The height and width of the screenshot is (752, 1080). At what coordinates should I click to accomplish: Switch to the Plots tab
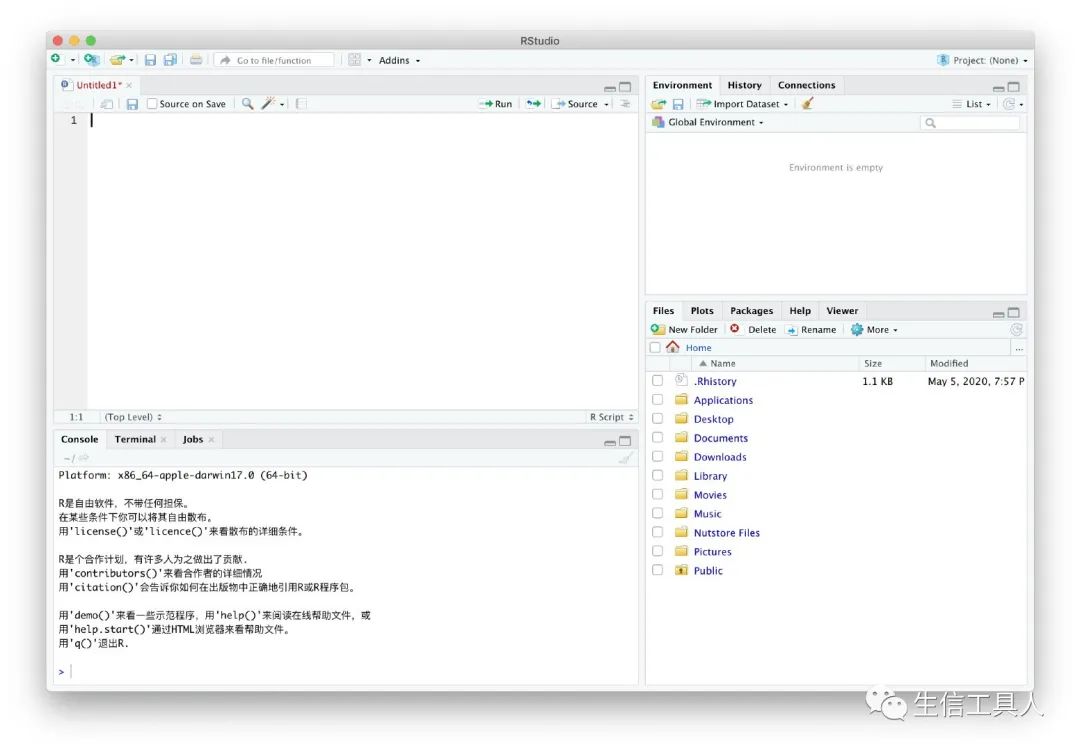click(x=702, y=311)
